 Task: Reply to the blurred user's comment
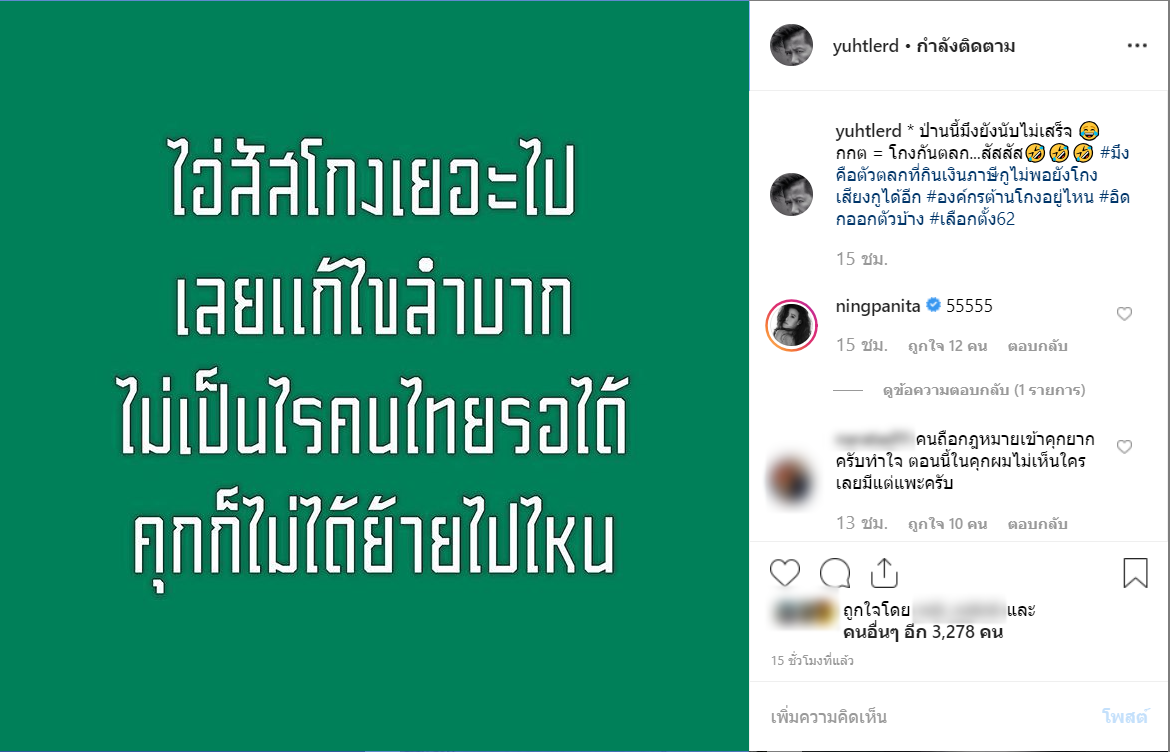(x=1037, y=524)
